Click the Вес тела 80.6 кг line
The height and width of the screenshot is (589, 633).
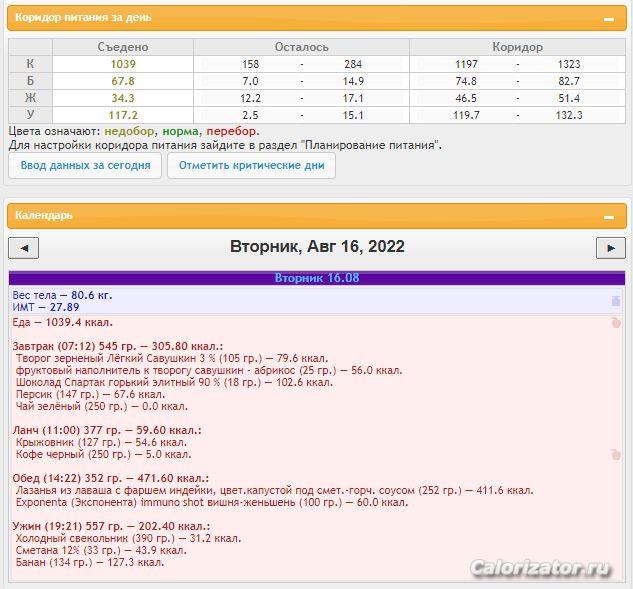pos(62,296)
